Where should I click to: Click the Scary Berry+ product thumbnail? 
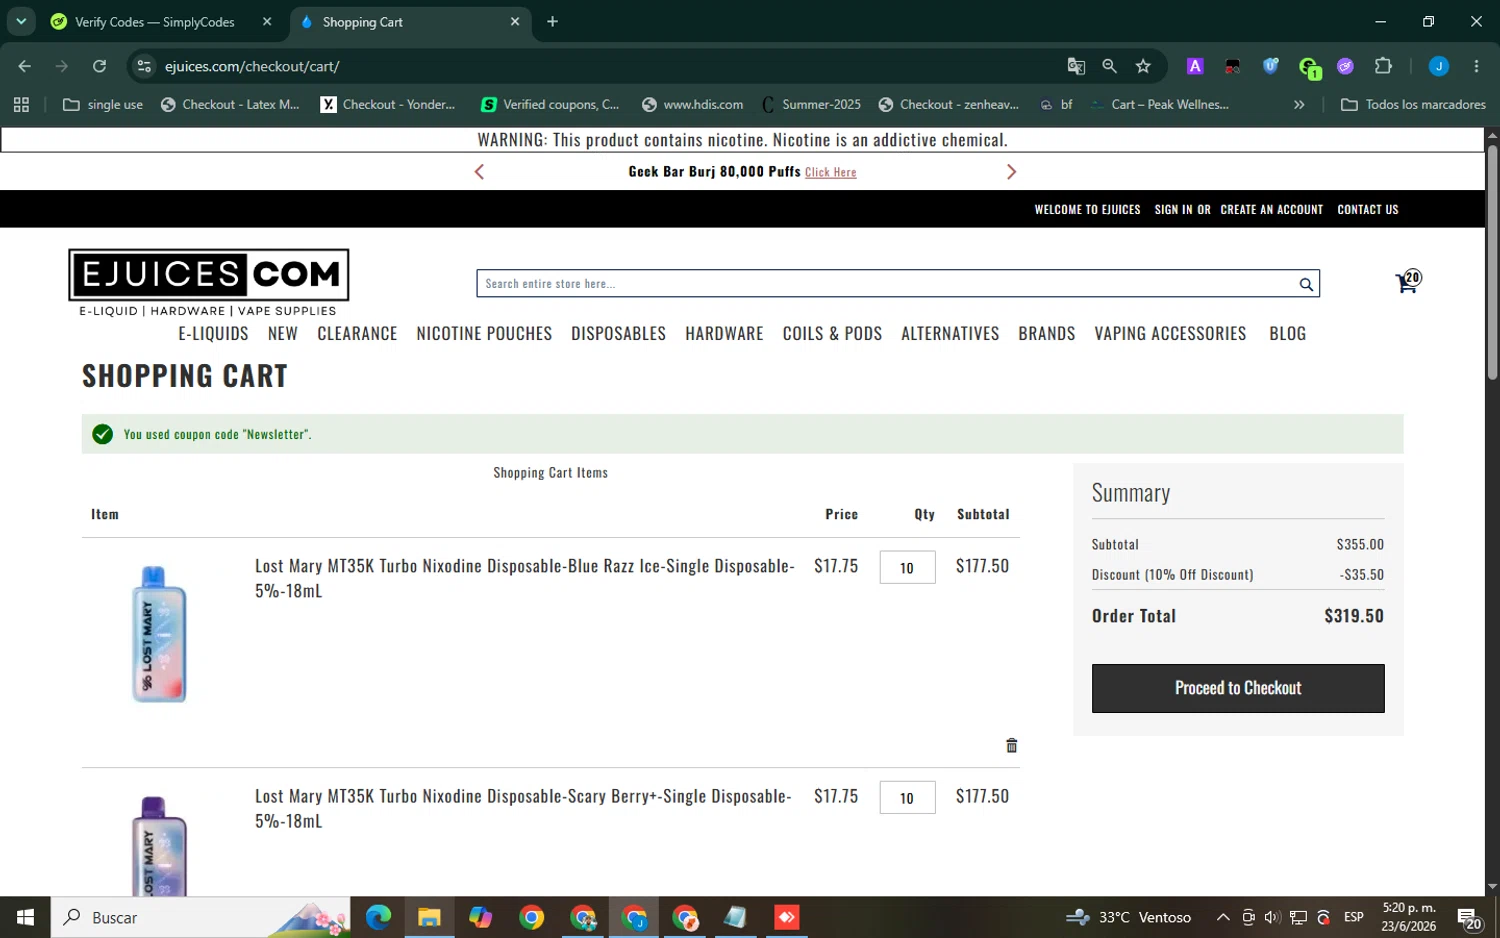159,846
